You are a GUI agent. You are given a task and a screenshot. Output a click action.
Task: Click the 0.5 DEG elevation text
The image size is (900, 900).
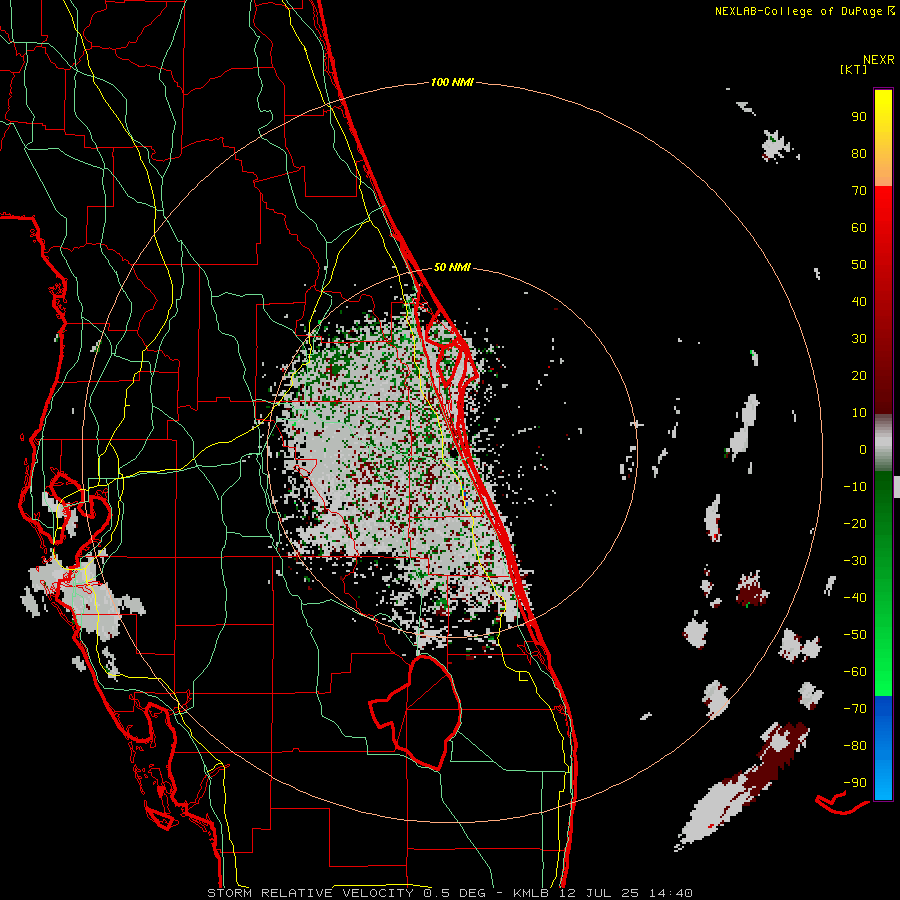point(454,893)
